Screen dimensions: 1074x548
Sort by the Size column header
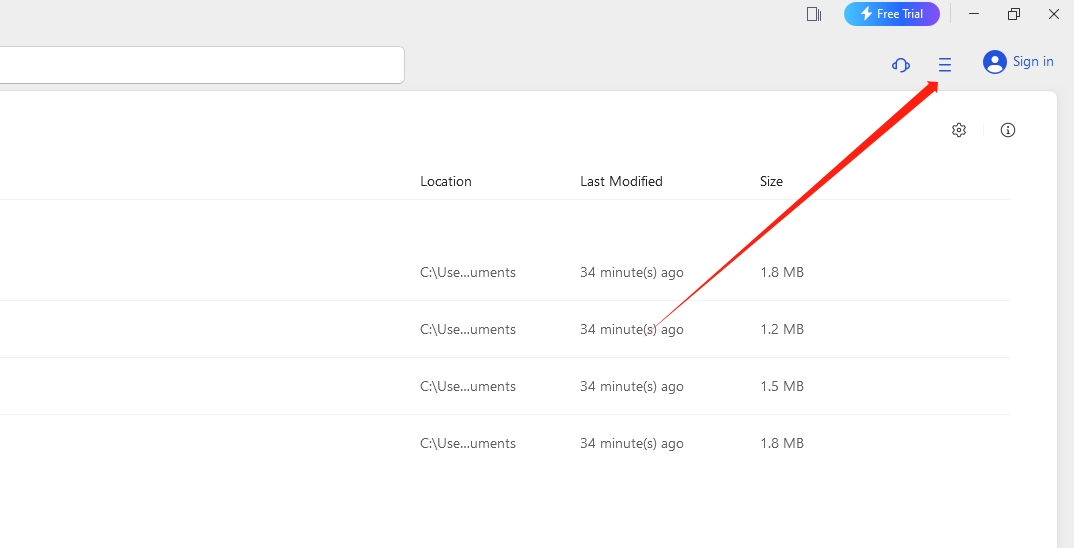click(771, 181)
